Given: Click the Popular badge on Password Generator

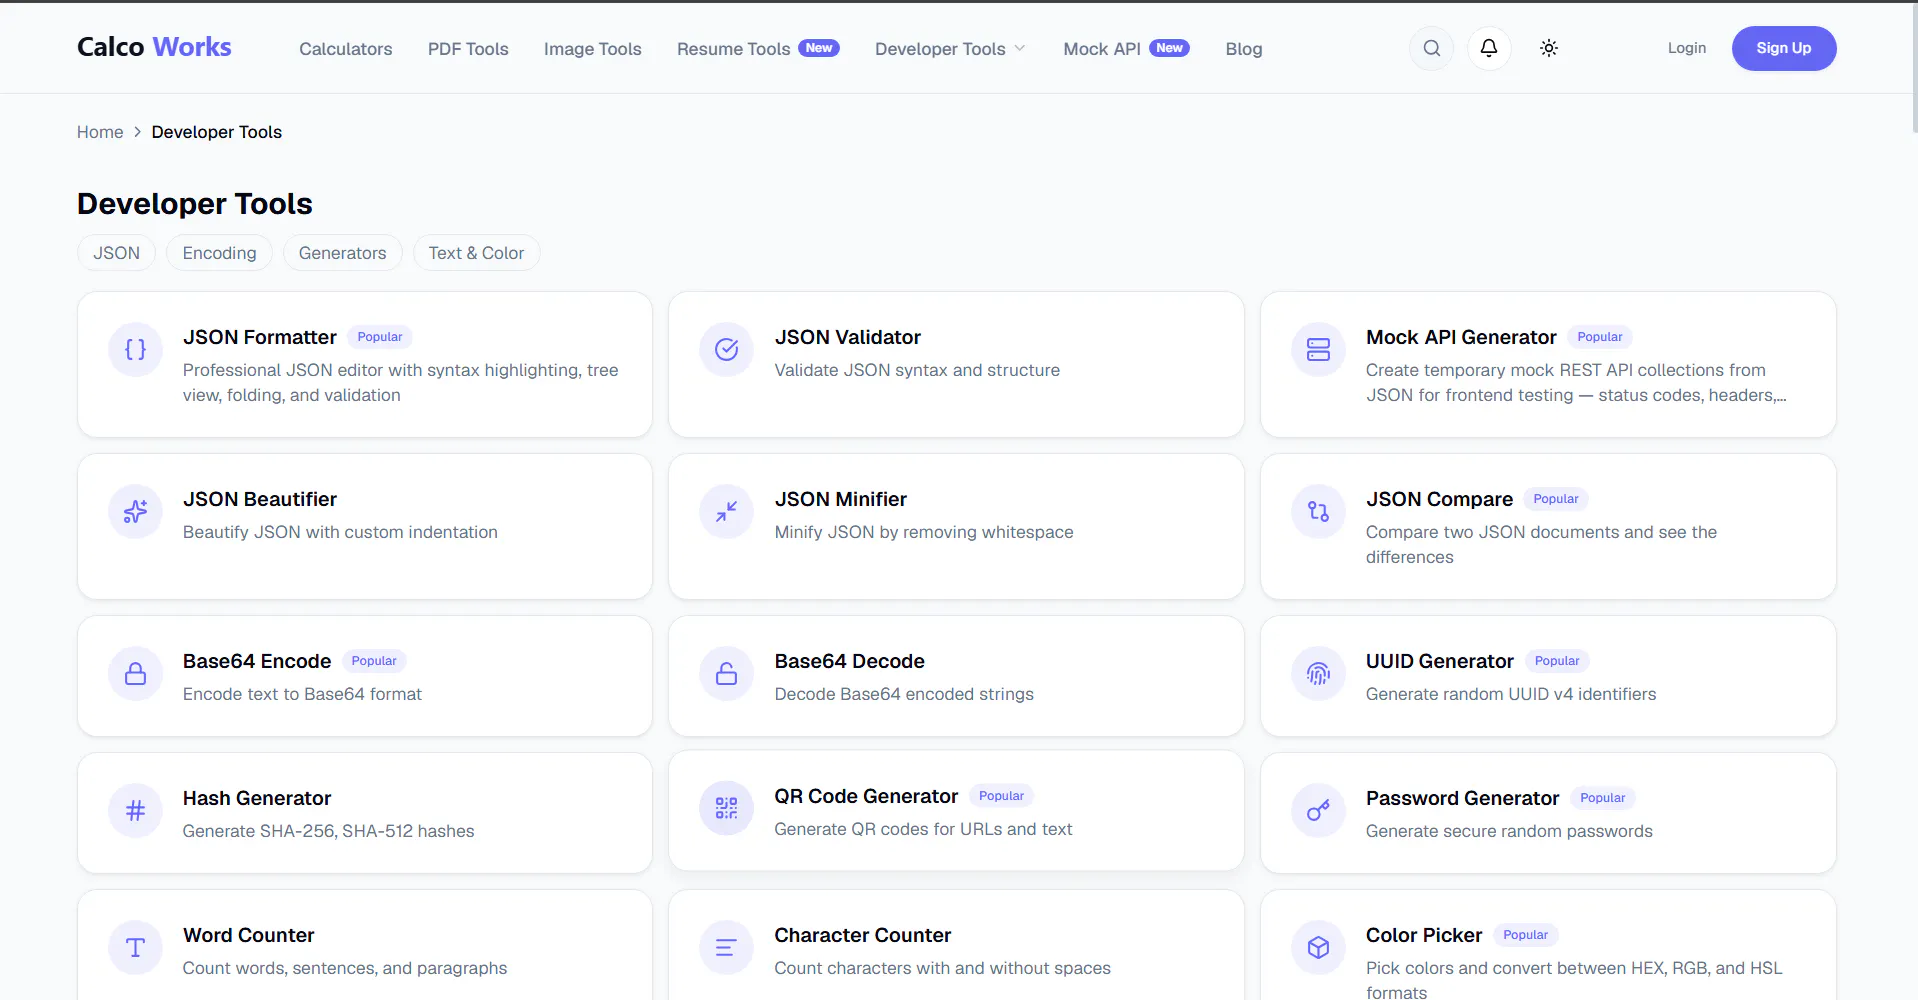Looking at the screenshot, I should click(1602, 798).
